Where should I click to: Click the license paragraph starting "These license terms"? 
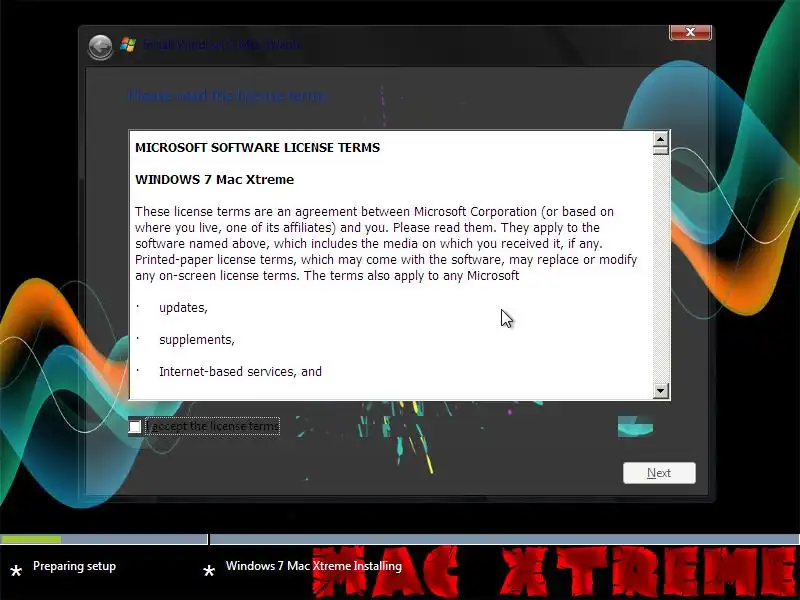coord(386,243)
